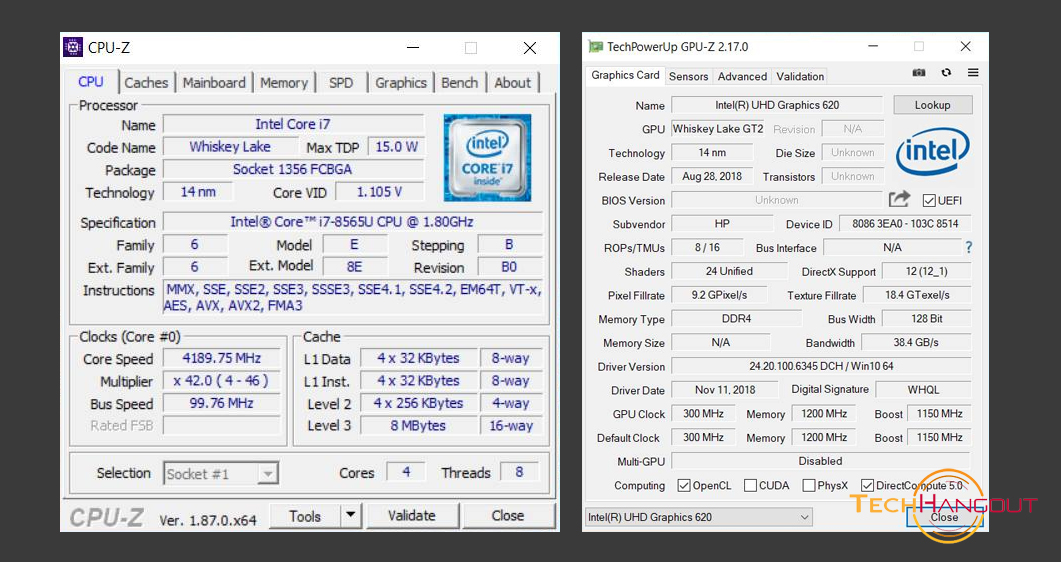This screenshot has width=1061, height=562.
Task: Click the Level 3 cache value 8 MBytes
Action: click(x=418, y=426)
